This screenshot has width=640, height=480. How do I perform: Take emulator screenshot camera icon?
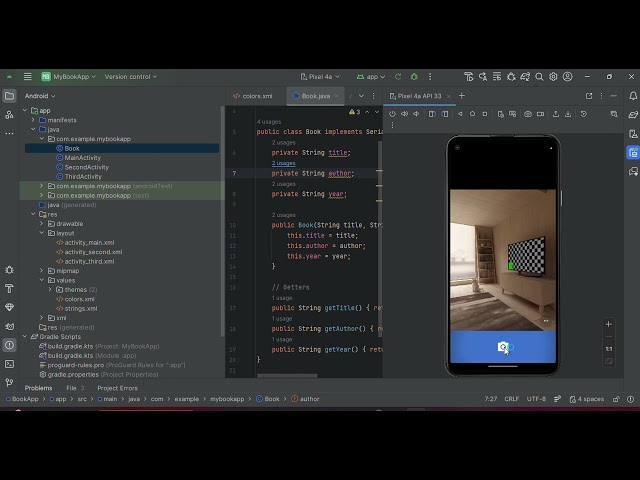[x=528, y=114]
